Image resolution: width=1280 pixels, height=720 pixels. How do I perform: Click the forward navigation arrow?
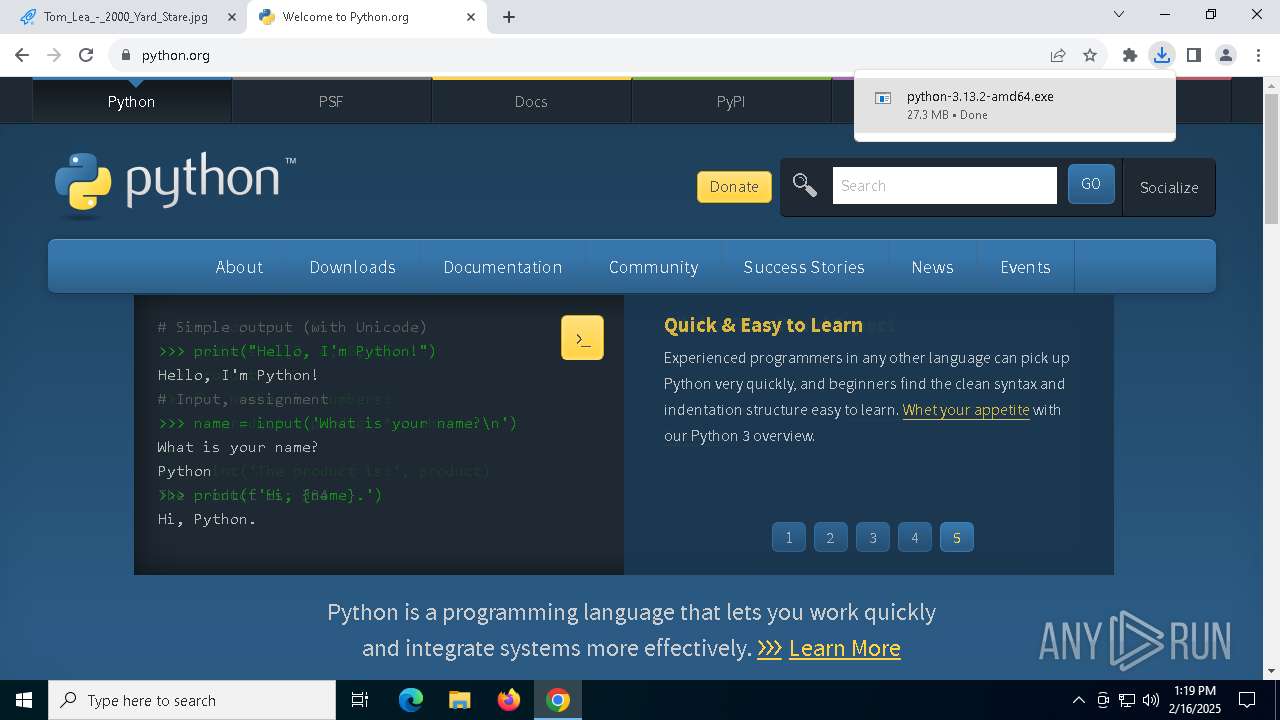point(54,55)
